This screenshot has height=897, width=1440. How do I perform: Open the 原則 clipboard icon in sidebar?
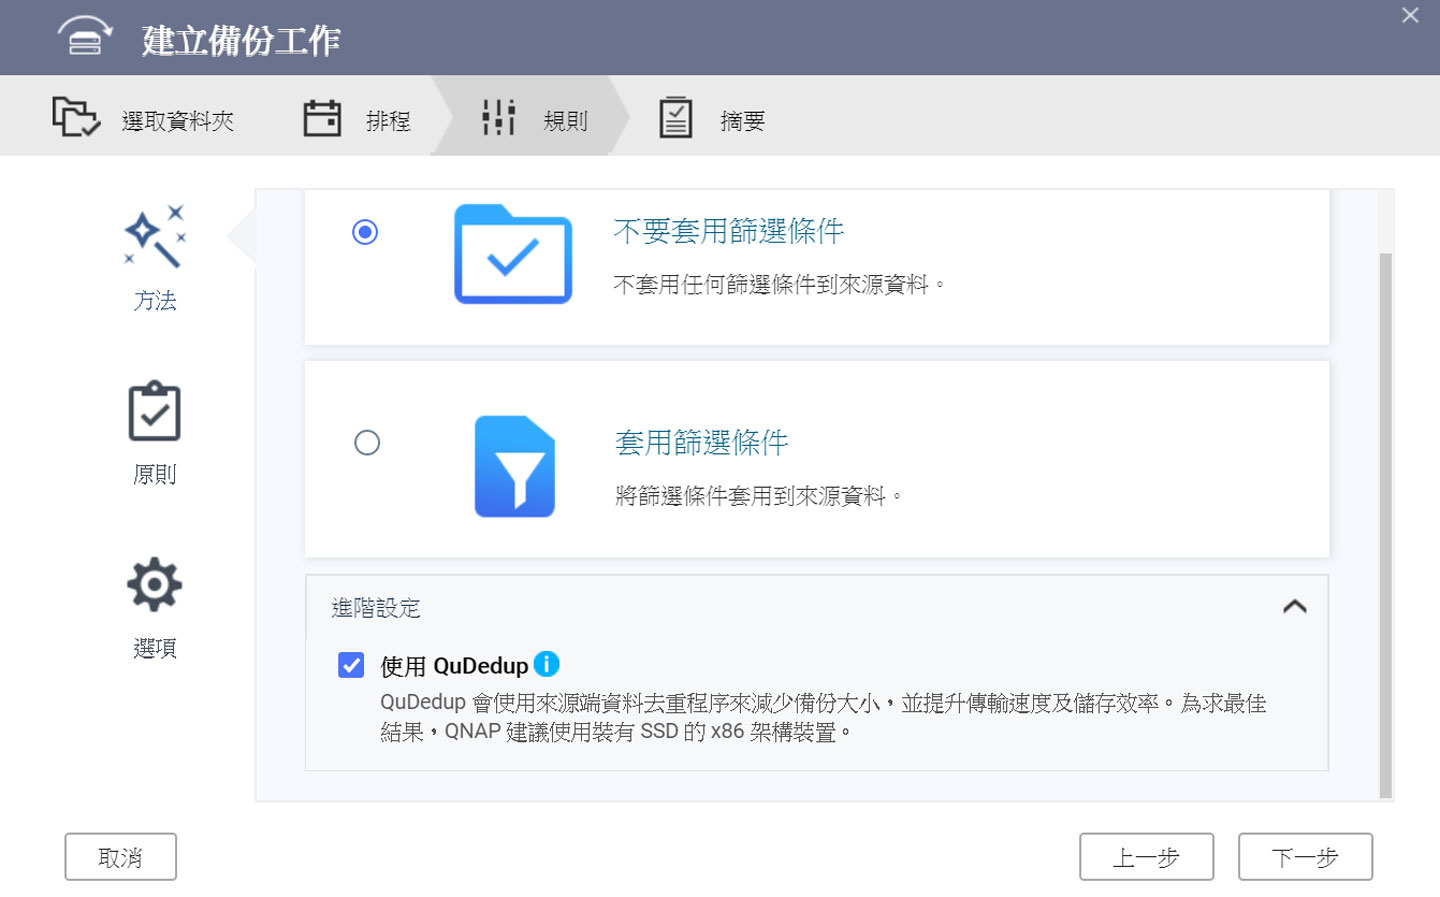[x=154, y=411]
